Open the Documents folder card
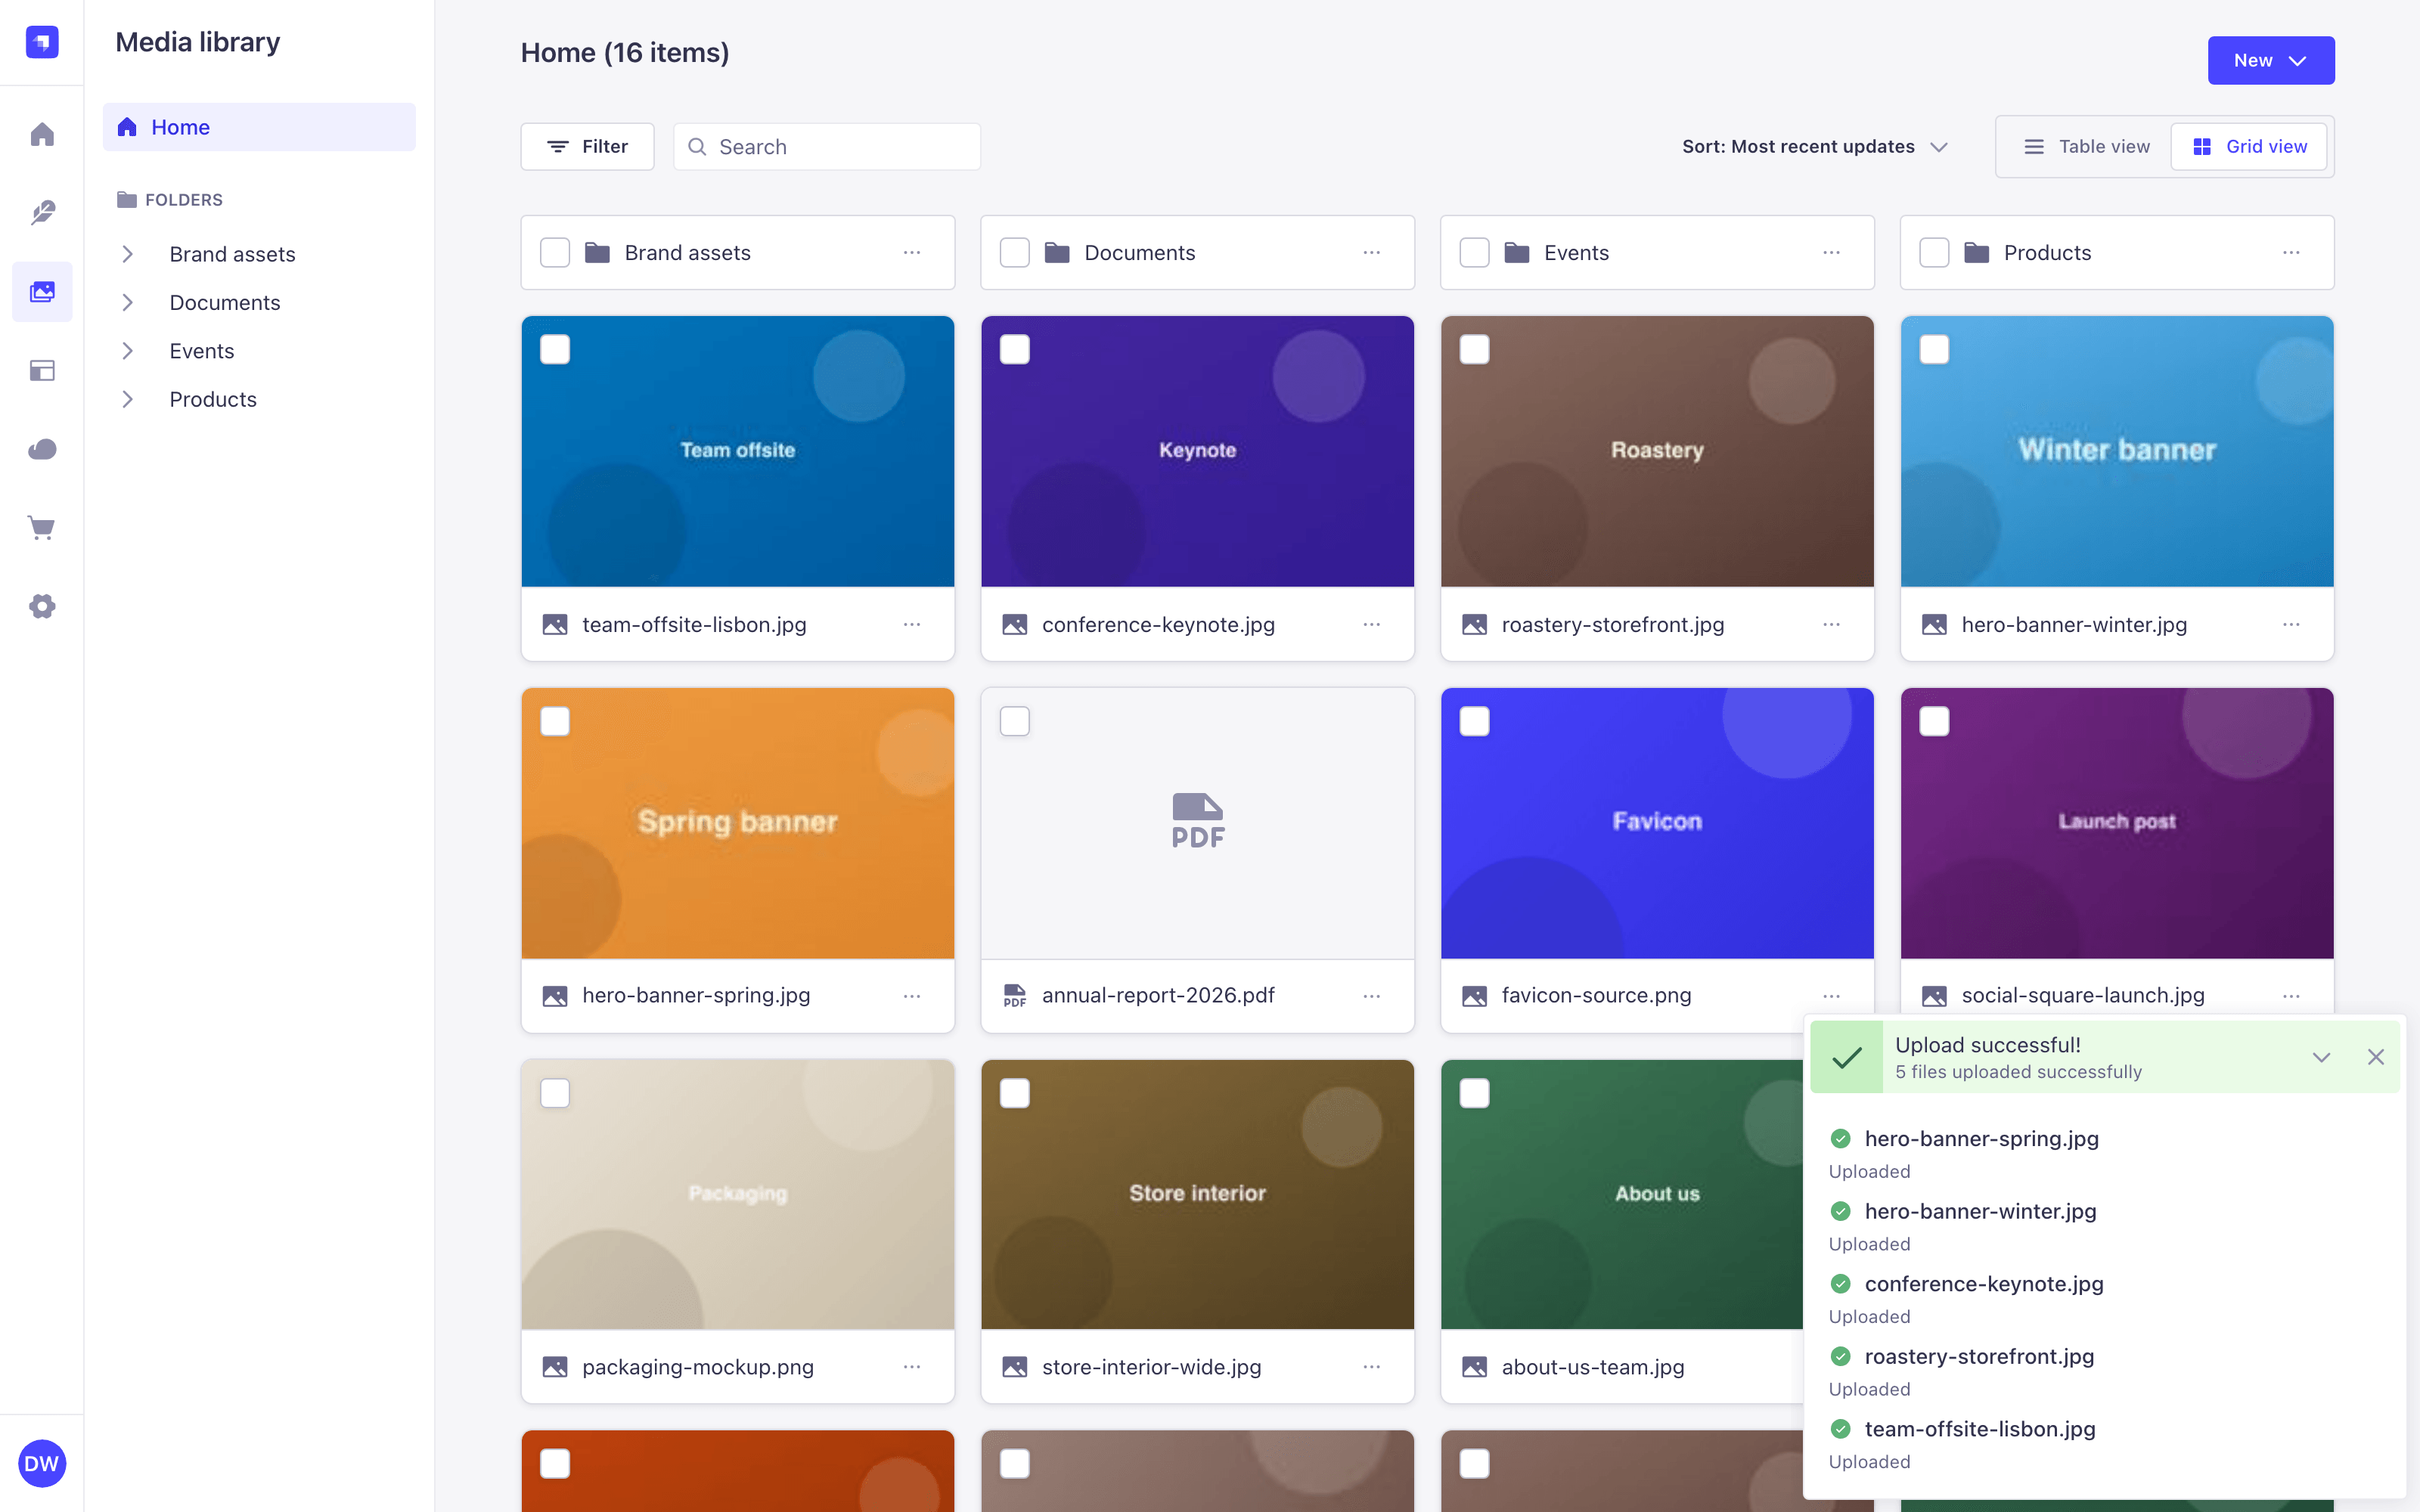 pos(1198,253)
